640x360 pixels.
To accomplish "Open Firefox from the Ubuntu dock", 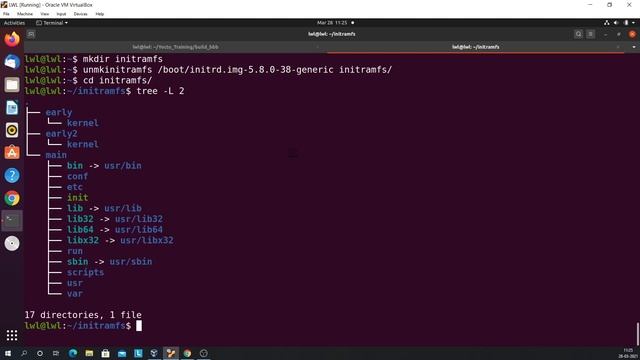I will coord(12,39).
